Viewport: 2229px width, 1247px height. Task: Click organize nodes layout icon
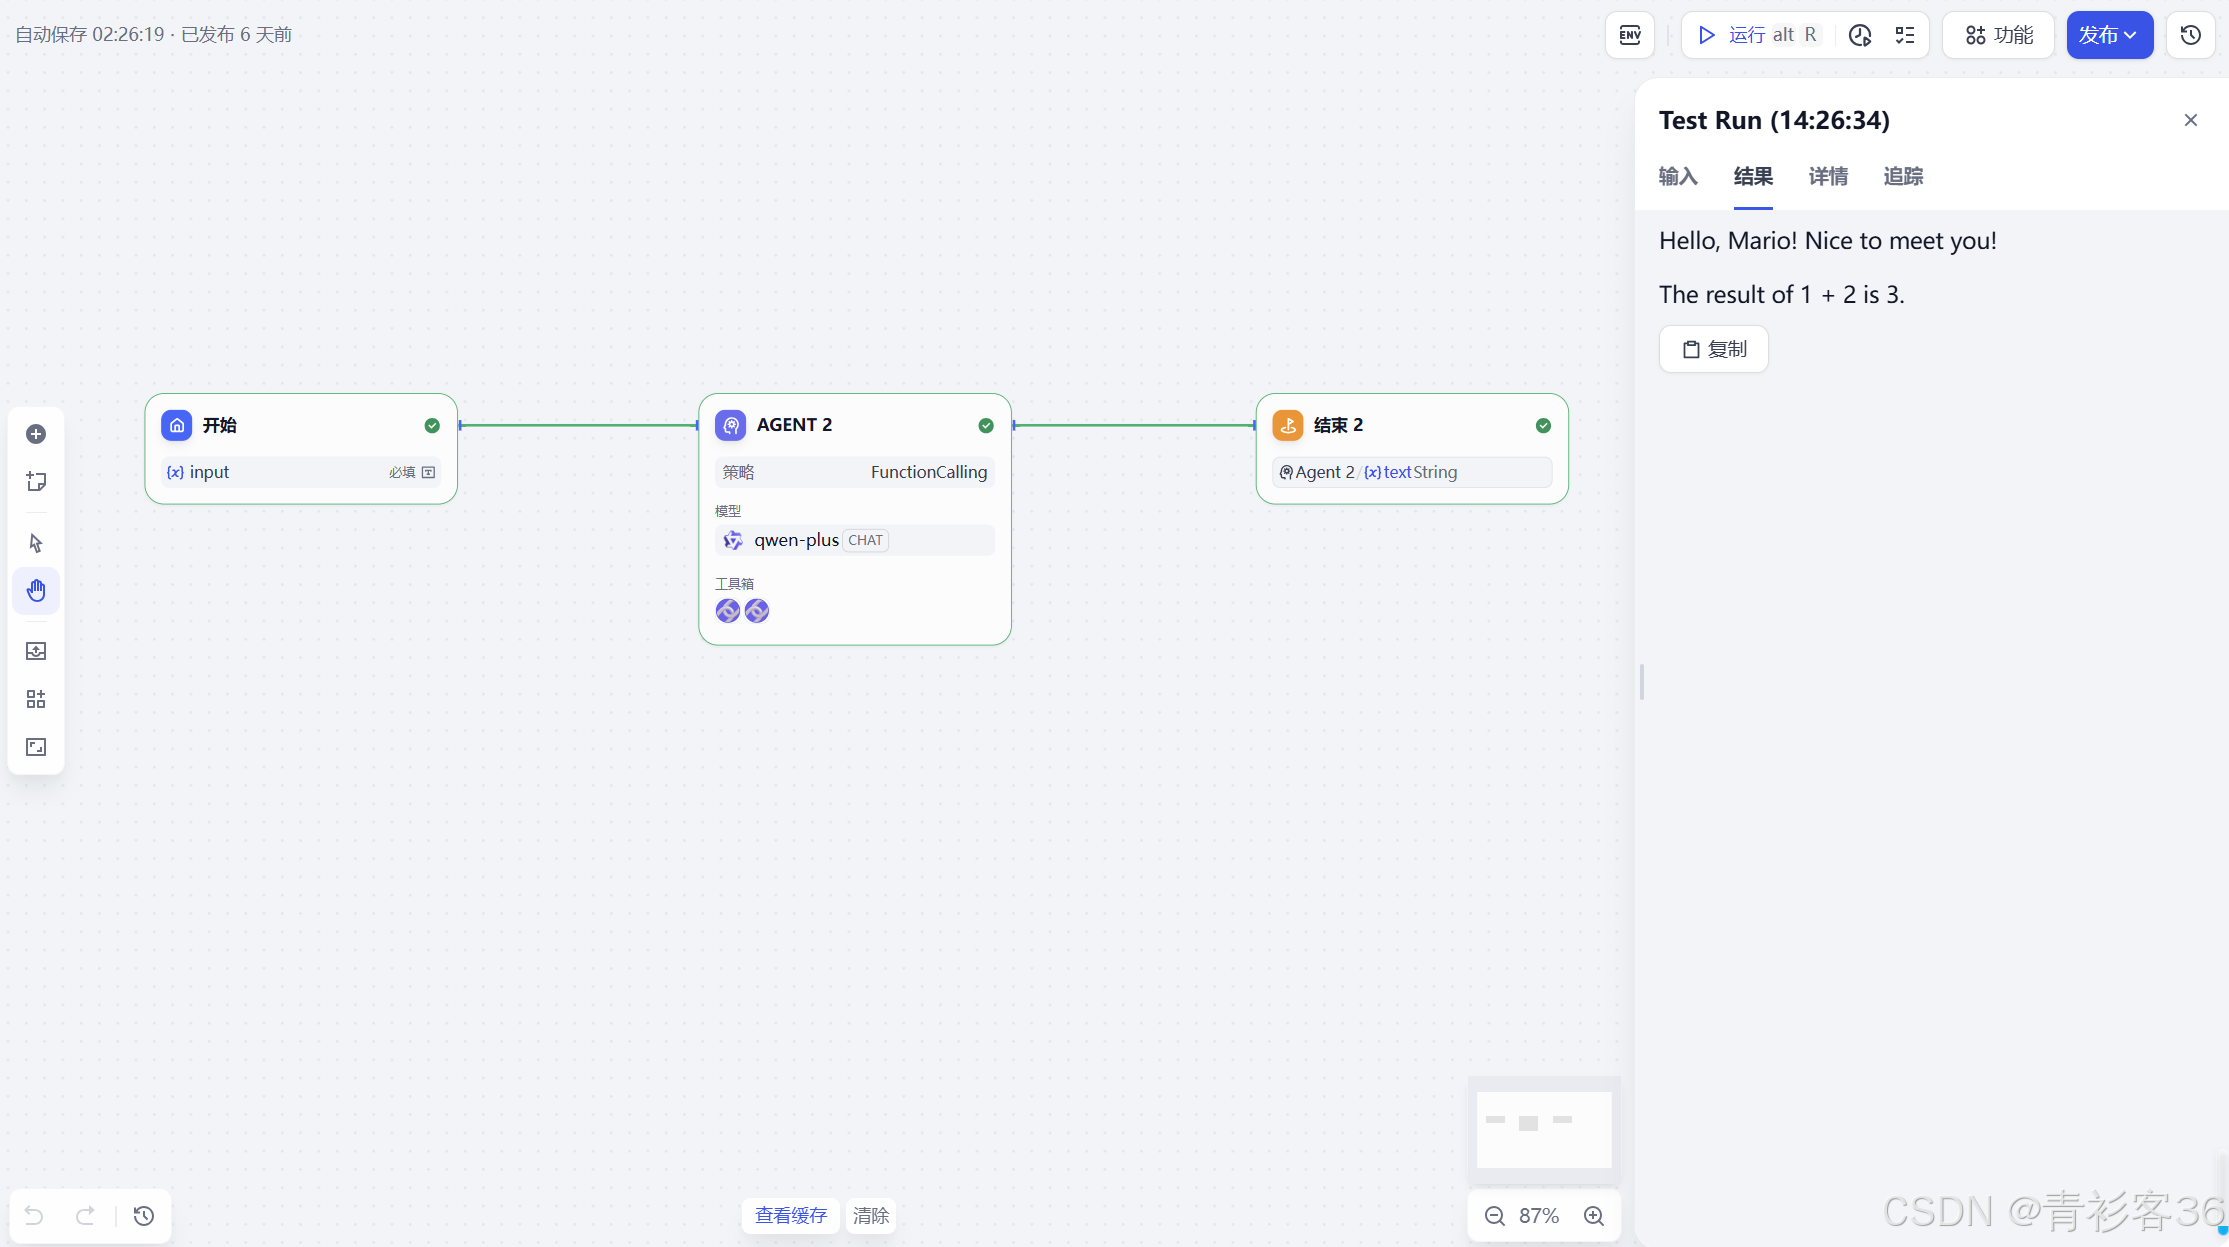coord(36,699)
